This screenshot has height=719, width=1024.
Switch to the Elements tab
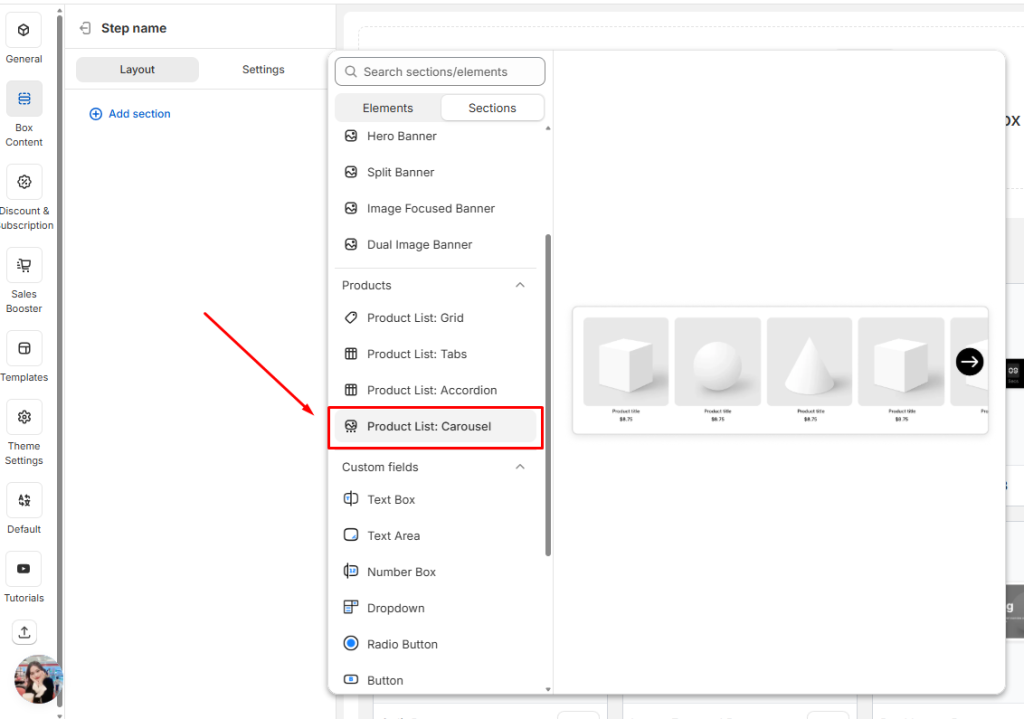(388, 108)
